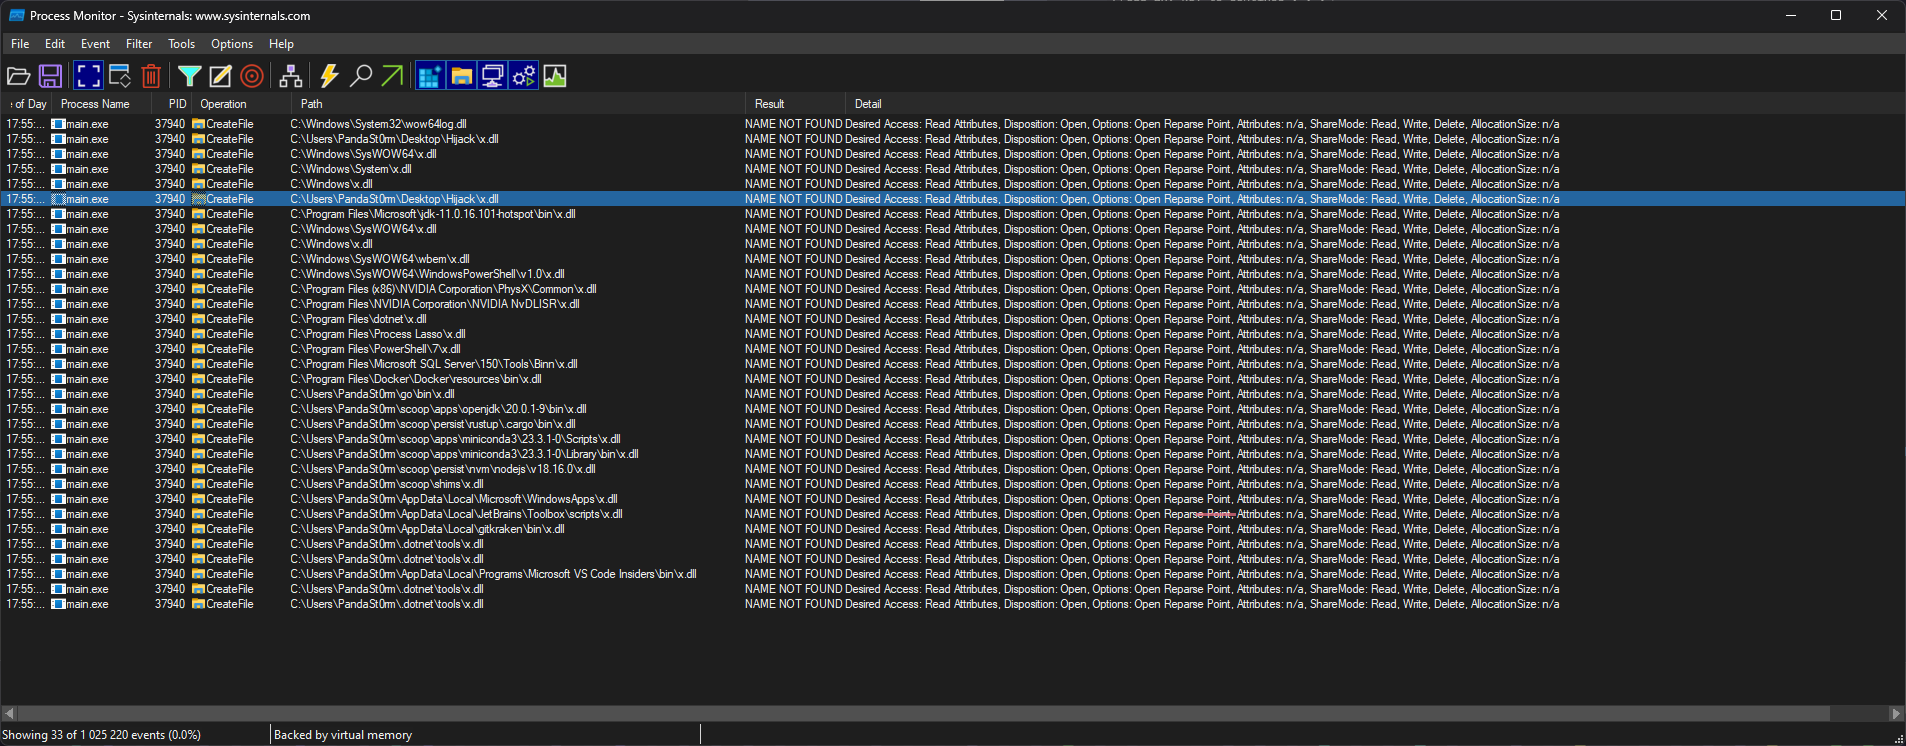This screenshot has width=1906, height=746.
Task: Clear the display using trash can icon
Action: click(151, 76)
